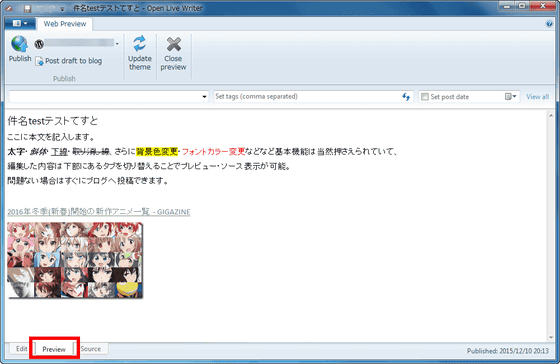560x364 pixels.
Task: Switch to the Preview tab
Action: [54, 349]
